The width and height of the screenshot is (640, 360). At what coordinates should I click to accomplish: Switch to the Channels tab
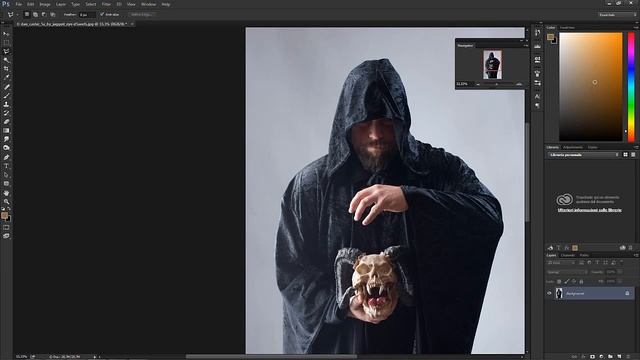[567, 255]
